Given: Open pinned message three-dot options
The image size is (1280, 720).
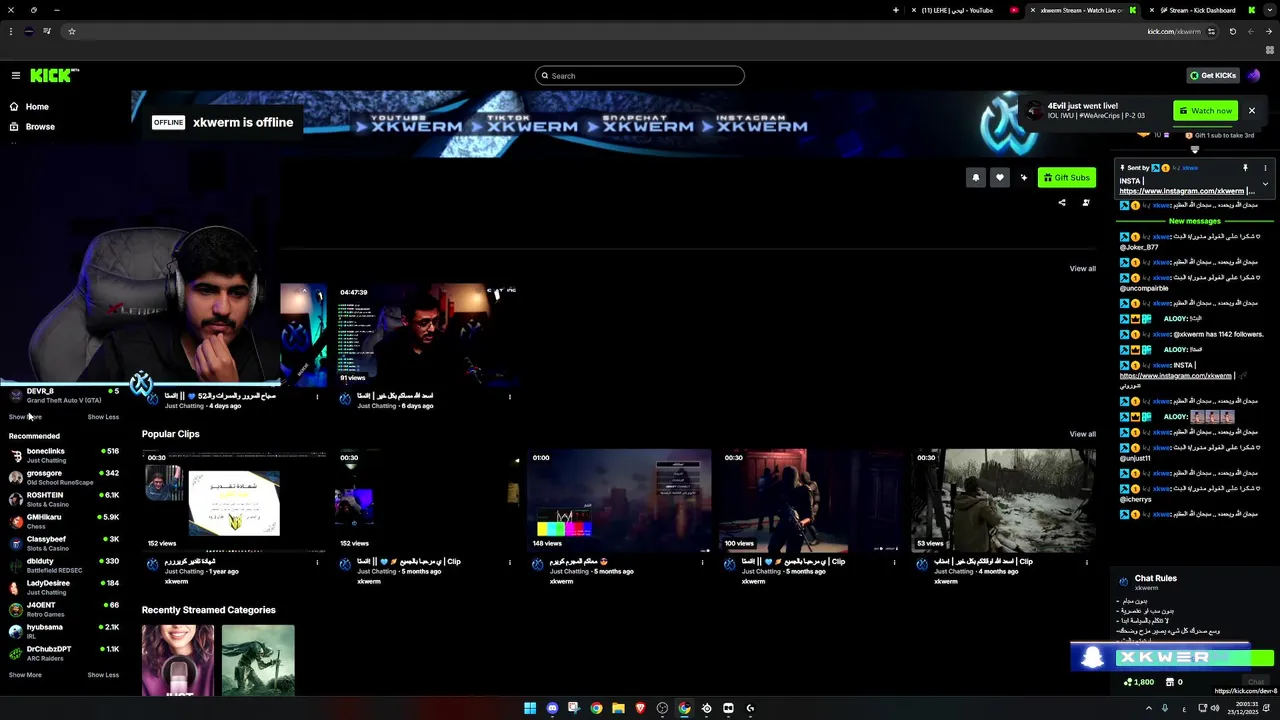Looking at the screenshot, I should point(1265,168).
